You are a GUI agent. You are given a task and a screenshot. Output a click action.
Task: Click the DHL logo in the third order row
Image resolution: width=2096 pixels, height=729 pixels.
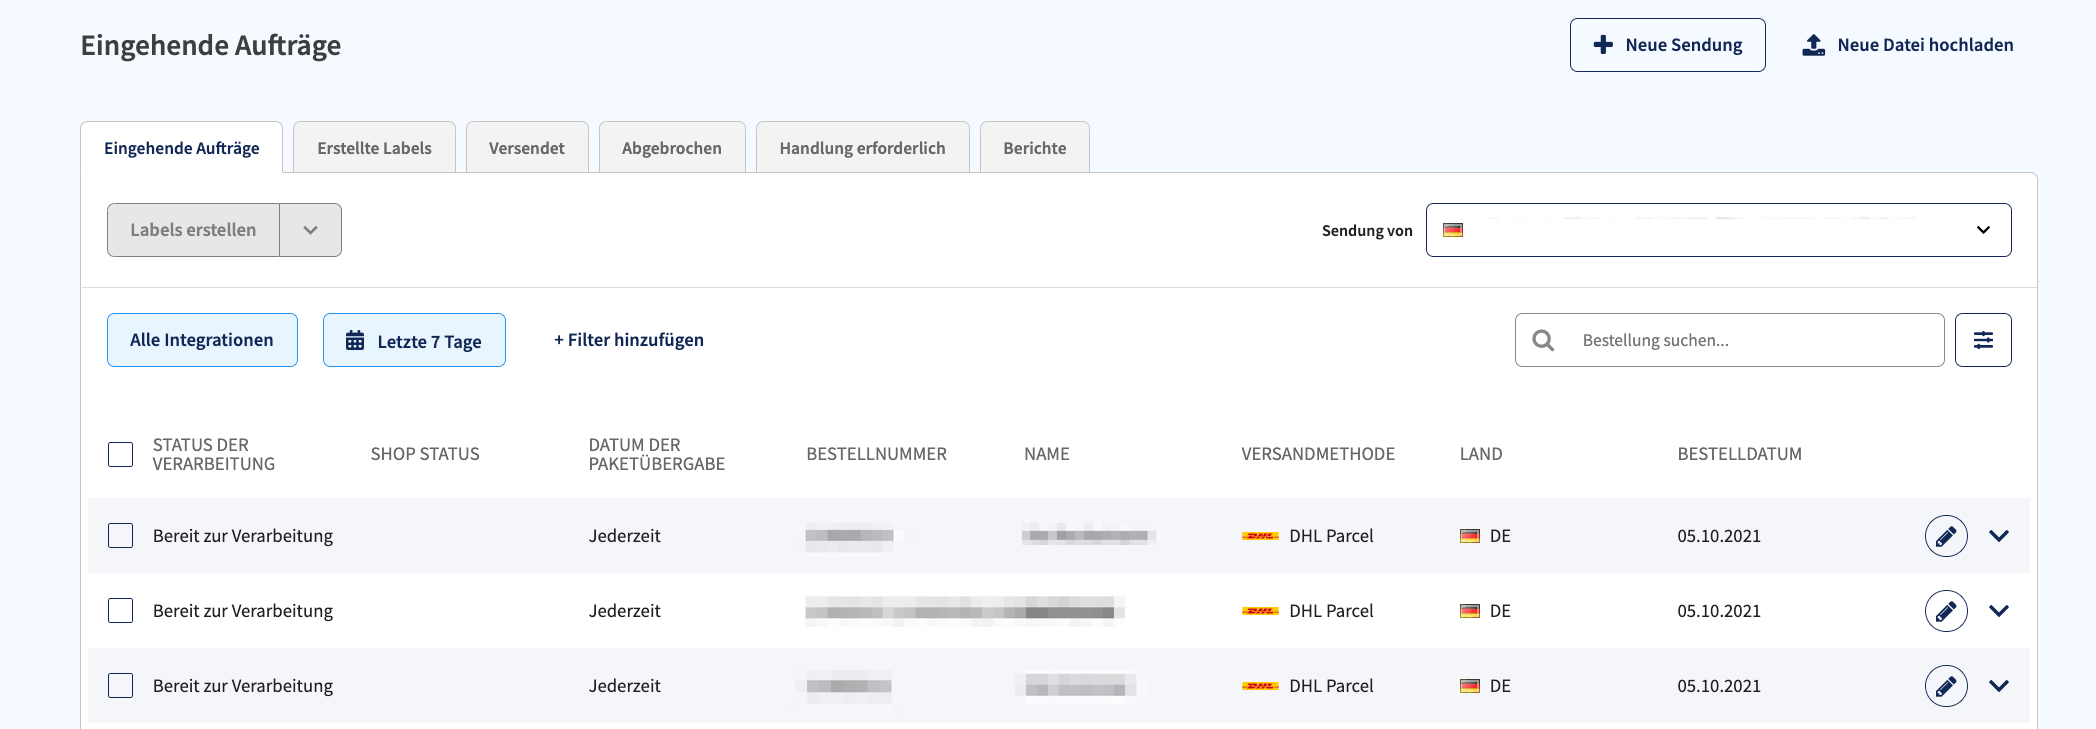pyautogui.click(x=1260, y=686)
